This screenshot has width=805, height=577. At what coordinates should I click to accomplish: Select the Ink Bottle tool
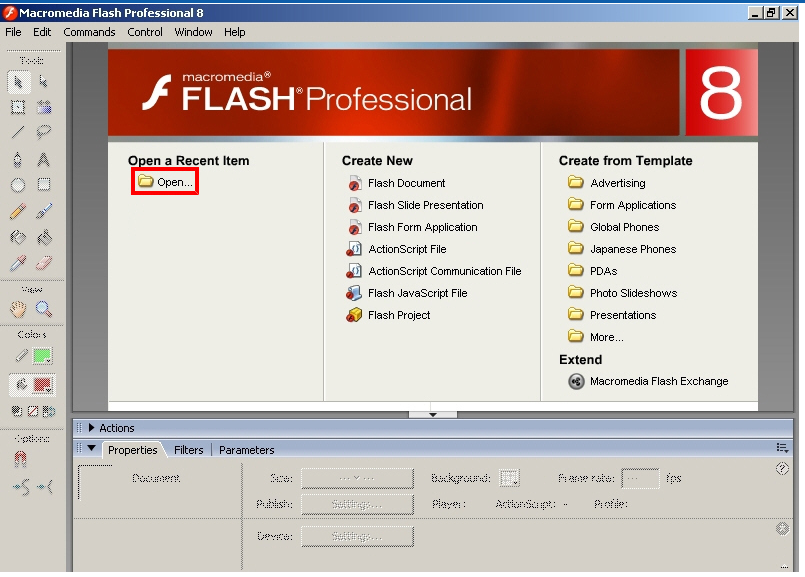(x=18, y=237)
